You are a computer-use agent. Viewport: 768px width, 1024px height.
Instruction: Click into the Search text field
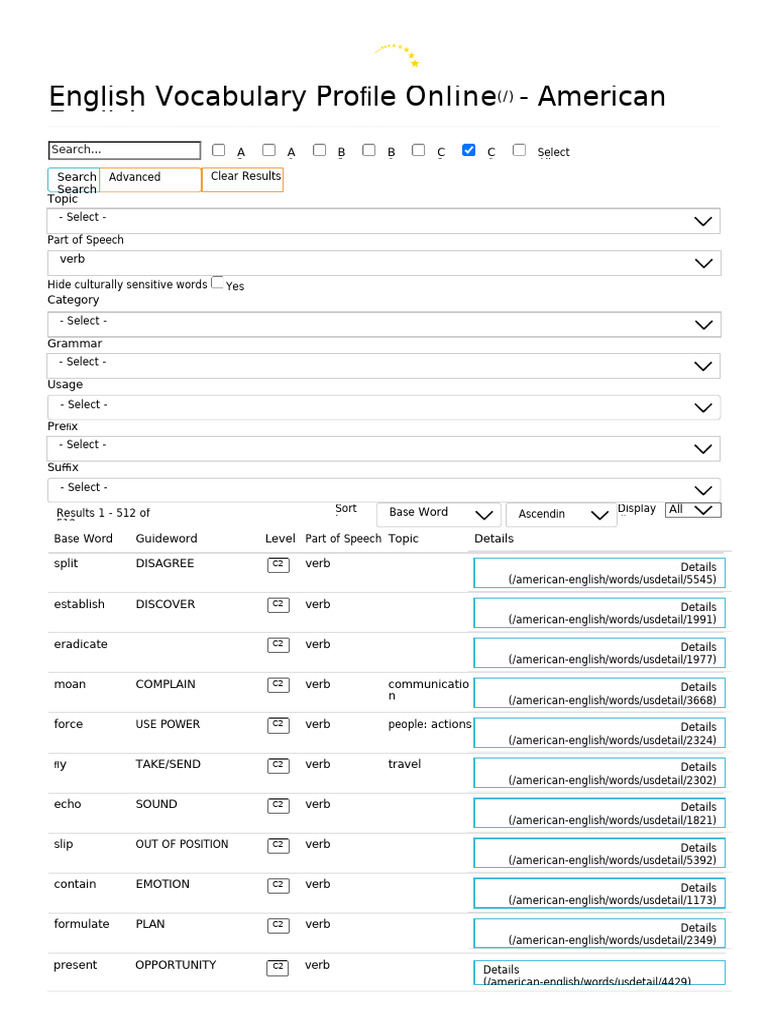124,150
